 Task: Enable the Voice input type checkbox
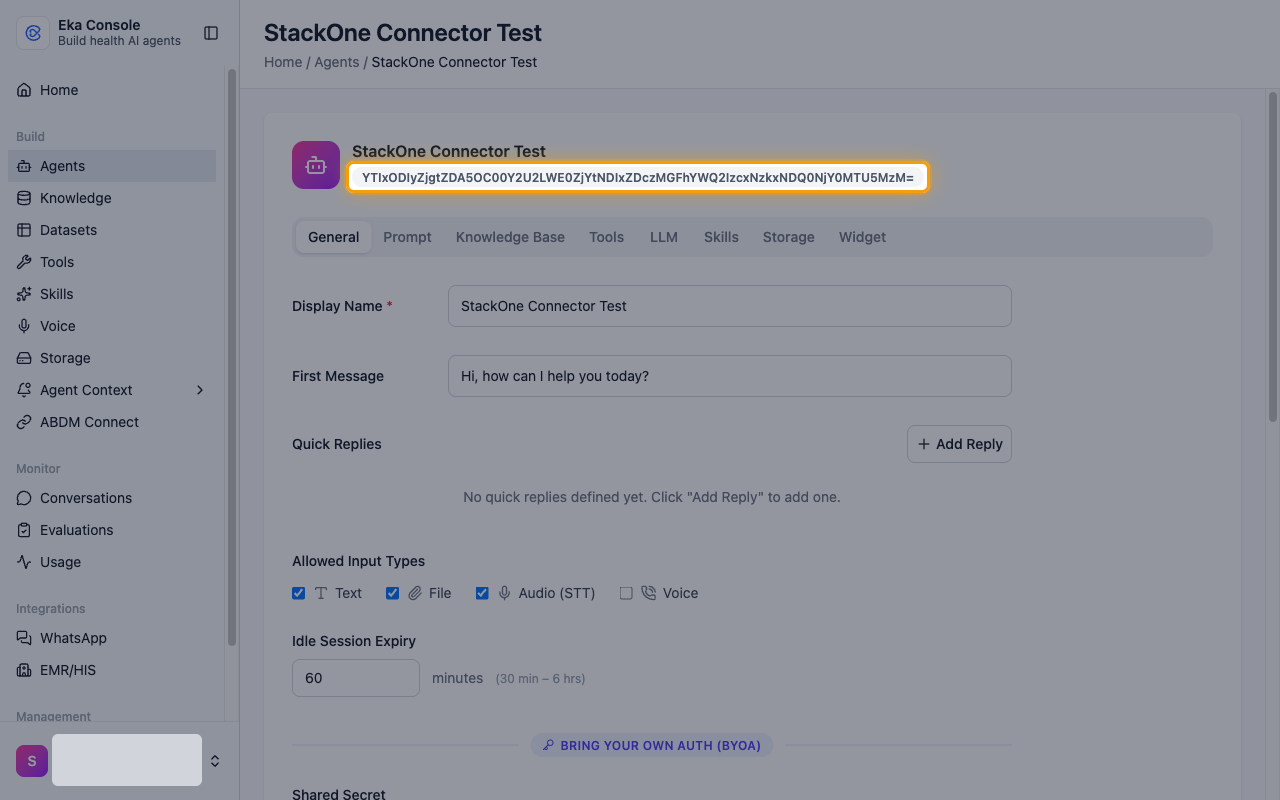(x=626, y=593)
